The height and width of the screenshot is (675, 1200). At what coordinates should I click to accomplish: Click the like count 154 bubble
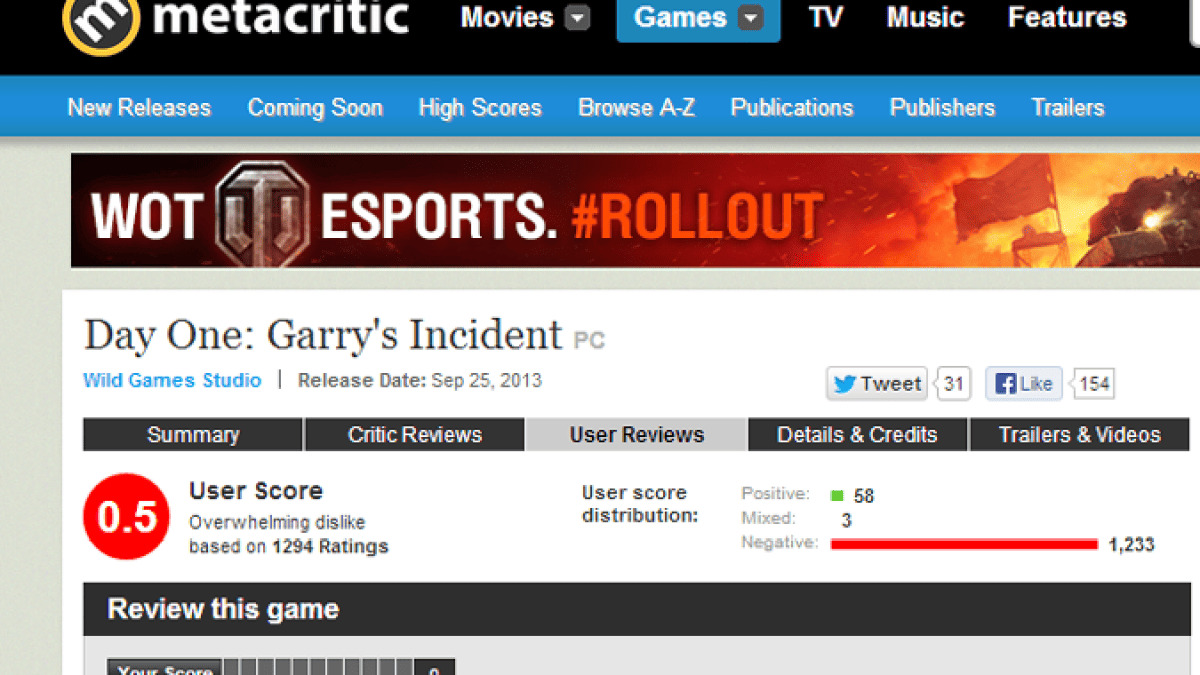pos(1093,384)
